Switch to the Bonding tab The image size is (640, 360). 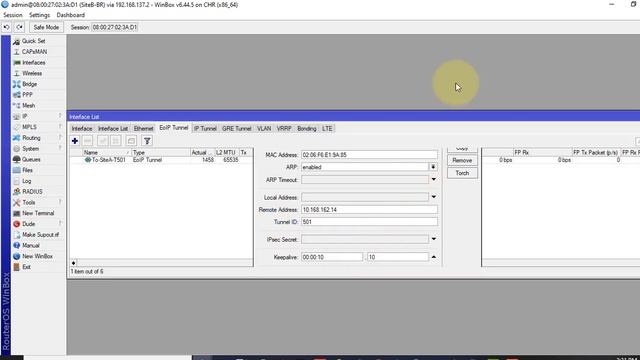[x=307, y=129]
